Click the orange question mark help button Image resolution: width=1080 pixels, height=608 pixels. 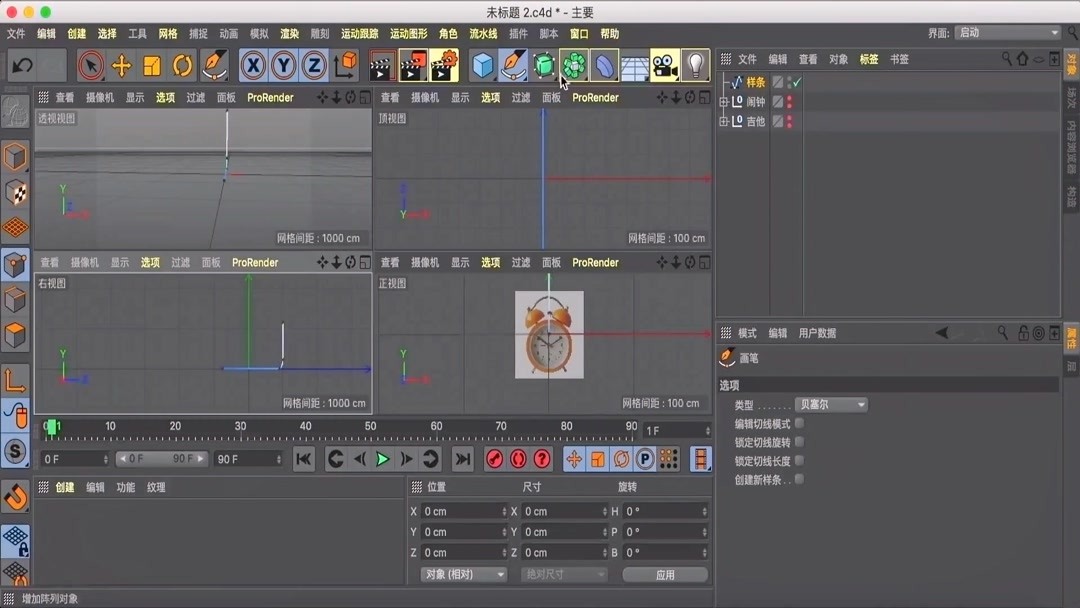click(x=543, y=458)
